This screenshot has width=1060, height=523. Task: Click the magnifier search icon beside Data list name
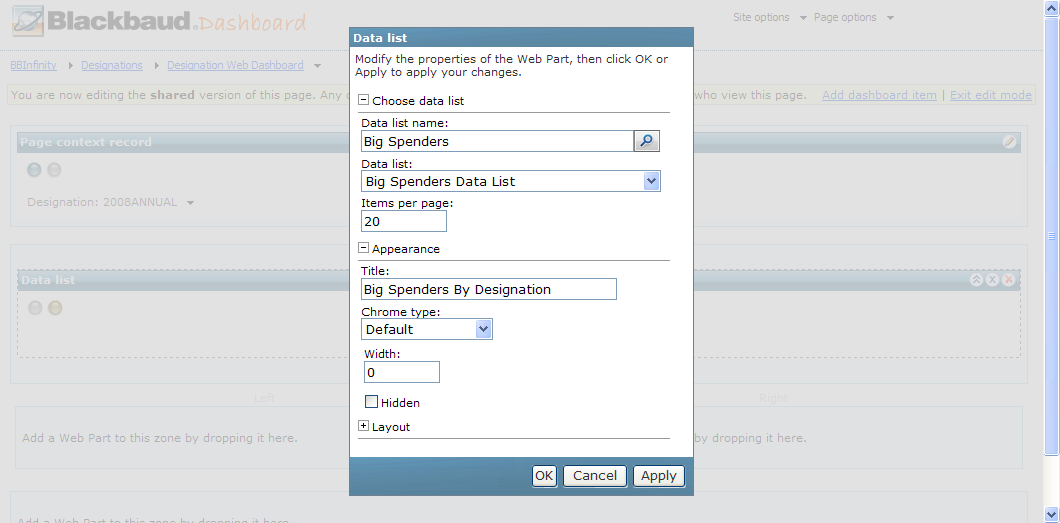tap(646, 141)
